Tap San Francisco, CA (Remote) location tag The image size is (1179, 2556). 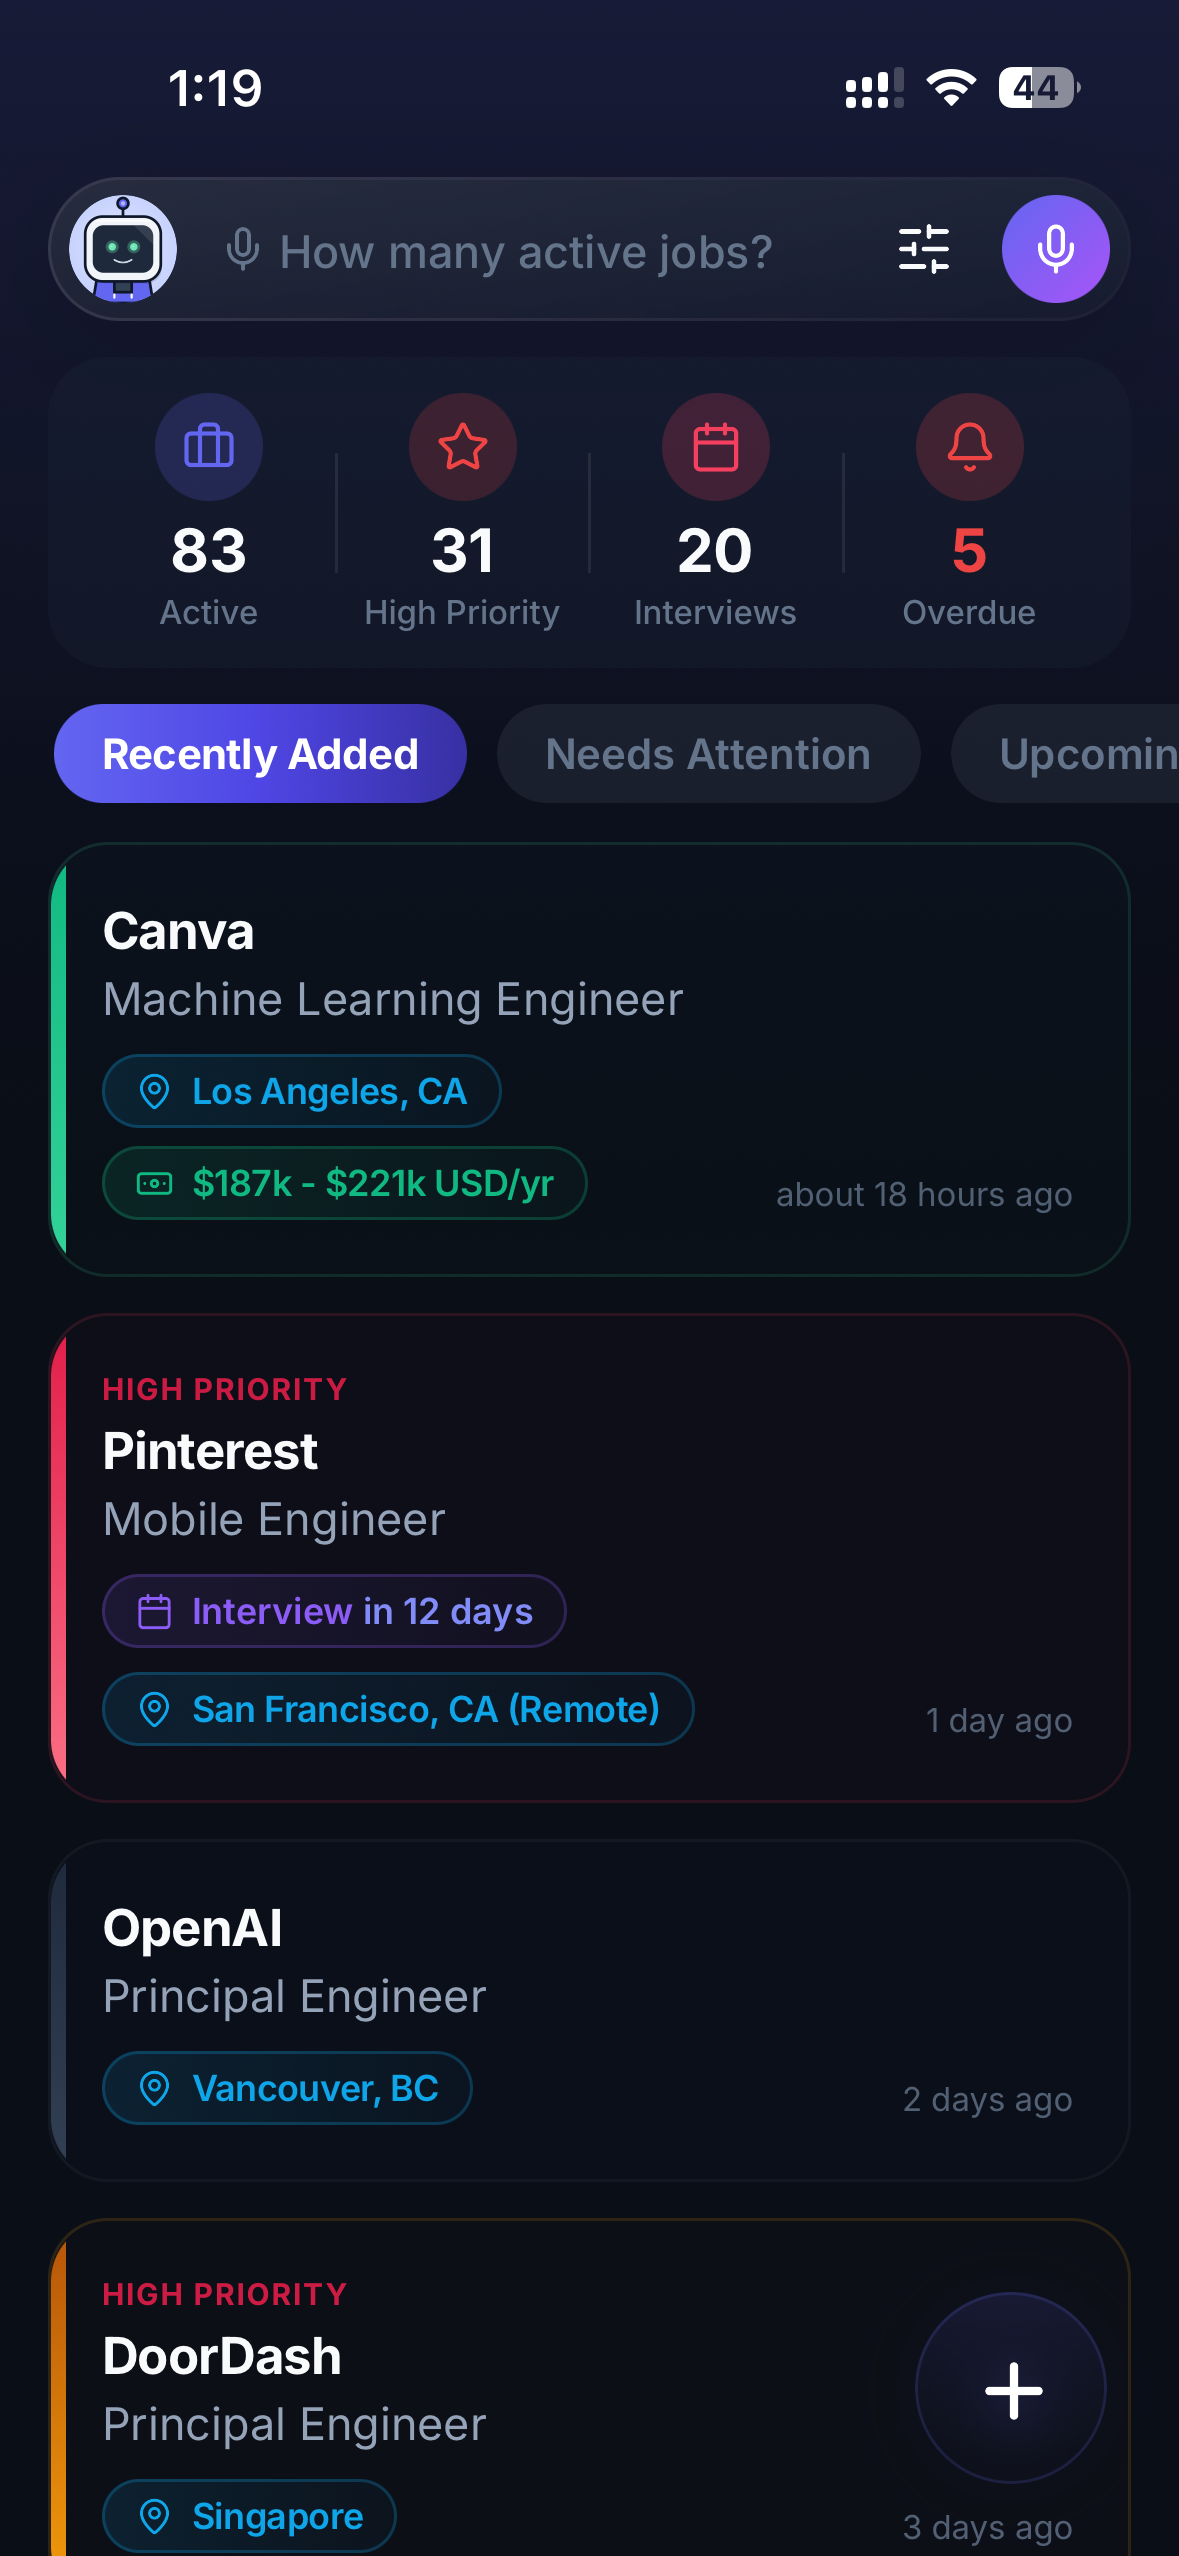click(x=398, y=1709)
